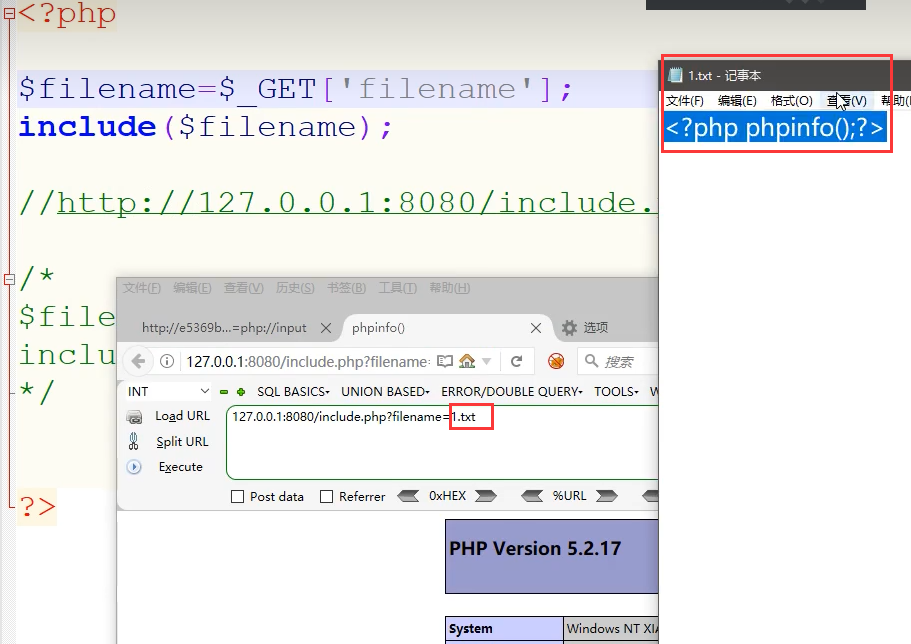Enable the Post data checkbox
This screenshot has height=644, width=911.
click(237, 496)
